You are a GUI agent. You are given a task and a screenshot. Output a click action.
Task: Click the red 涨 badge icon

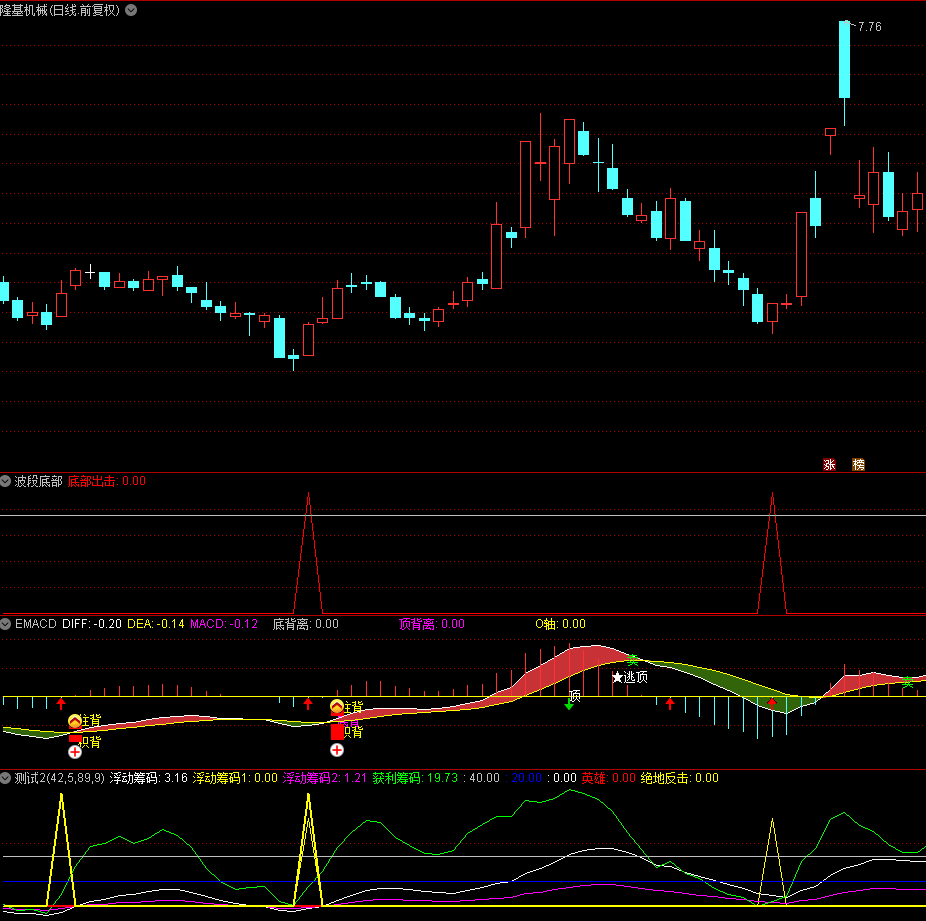pyautogui.click(x=829, y=465)
